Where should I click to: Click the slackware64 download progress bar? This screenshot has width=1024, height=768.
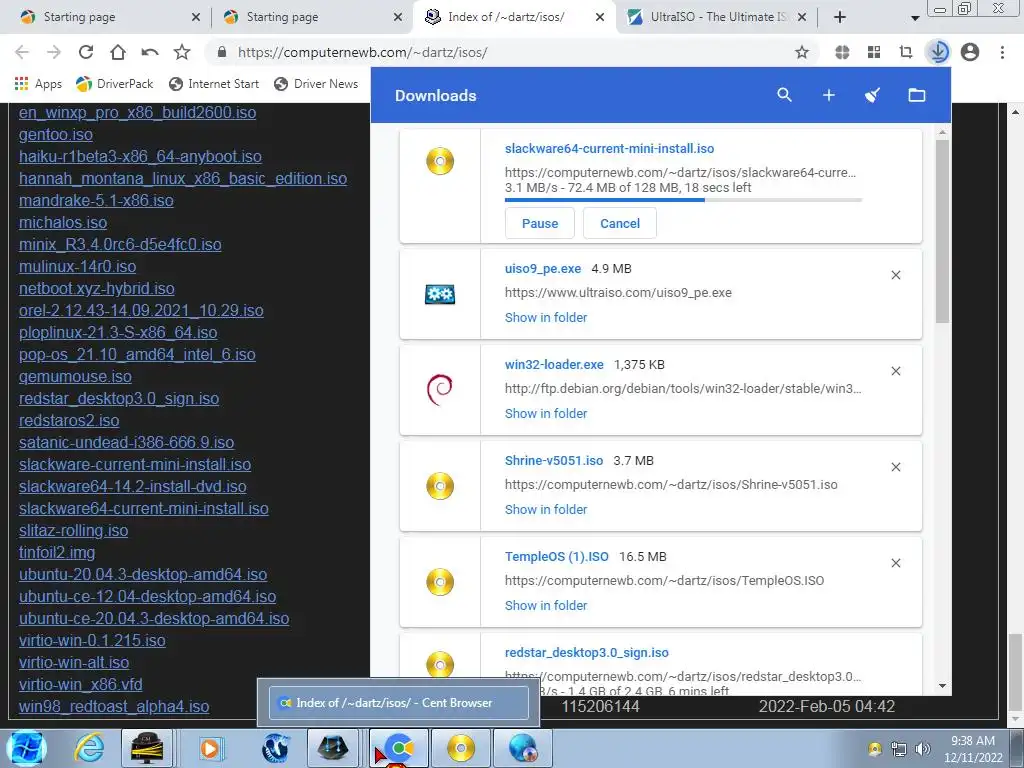[683, 200]
